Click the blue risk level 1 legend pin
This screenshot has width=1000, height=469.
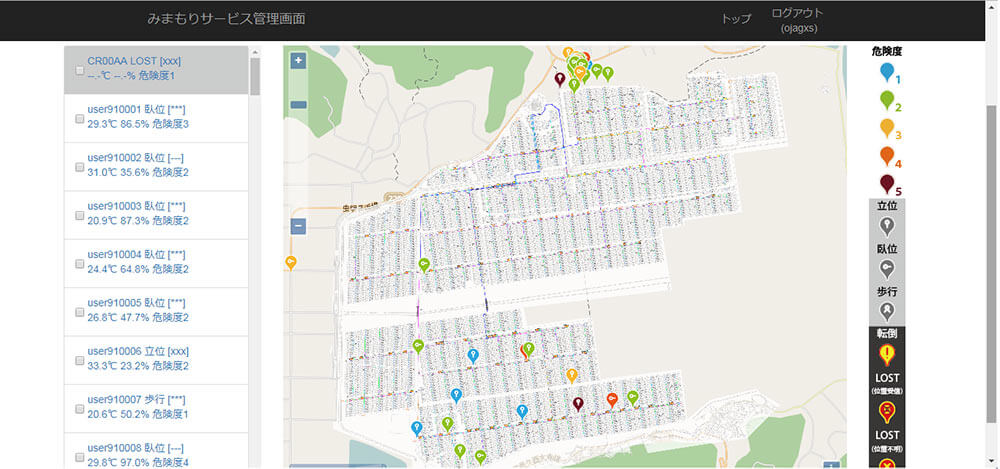click(x=886, y=72)
